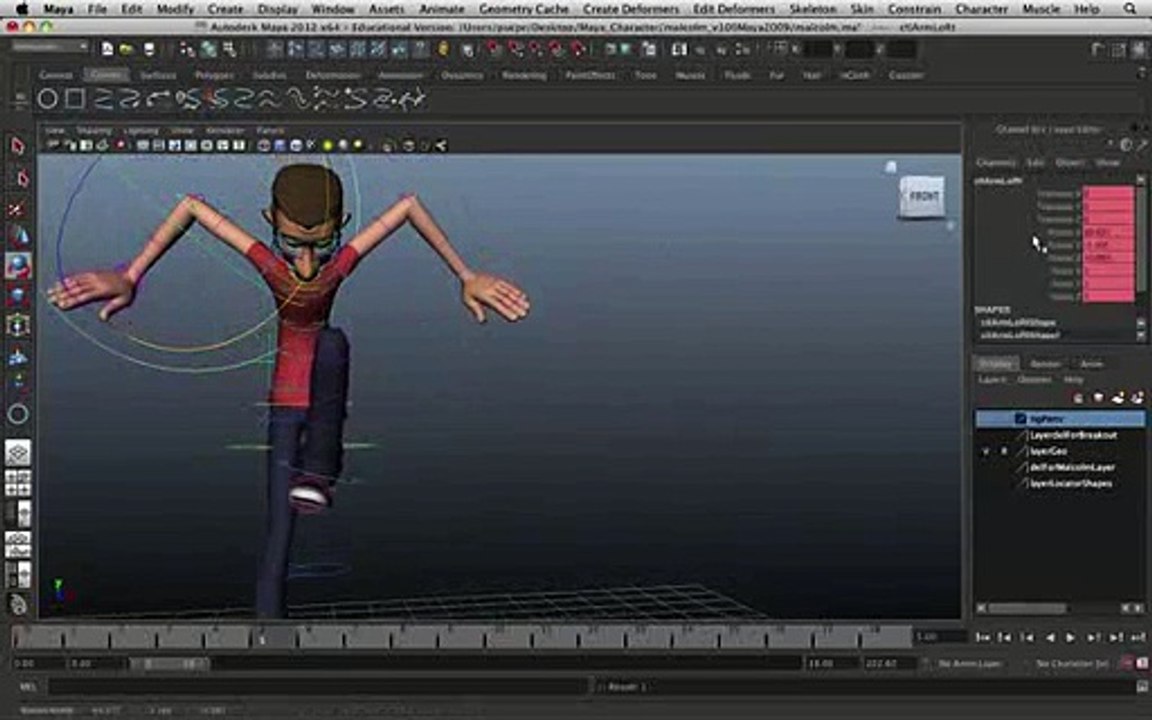Toggle visibility of layerLocatorShapes layer
Screen dimensions: 1152x720
click(986, 483)
